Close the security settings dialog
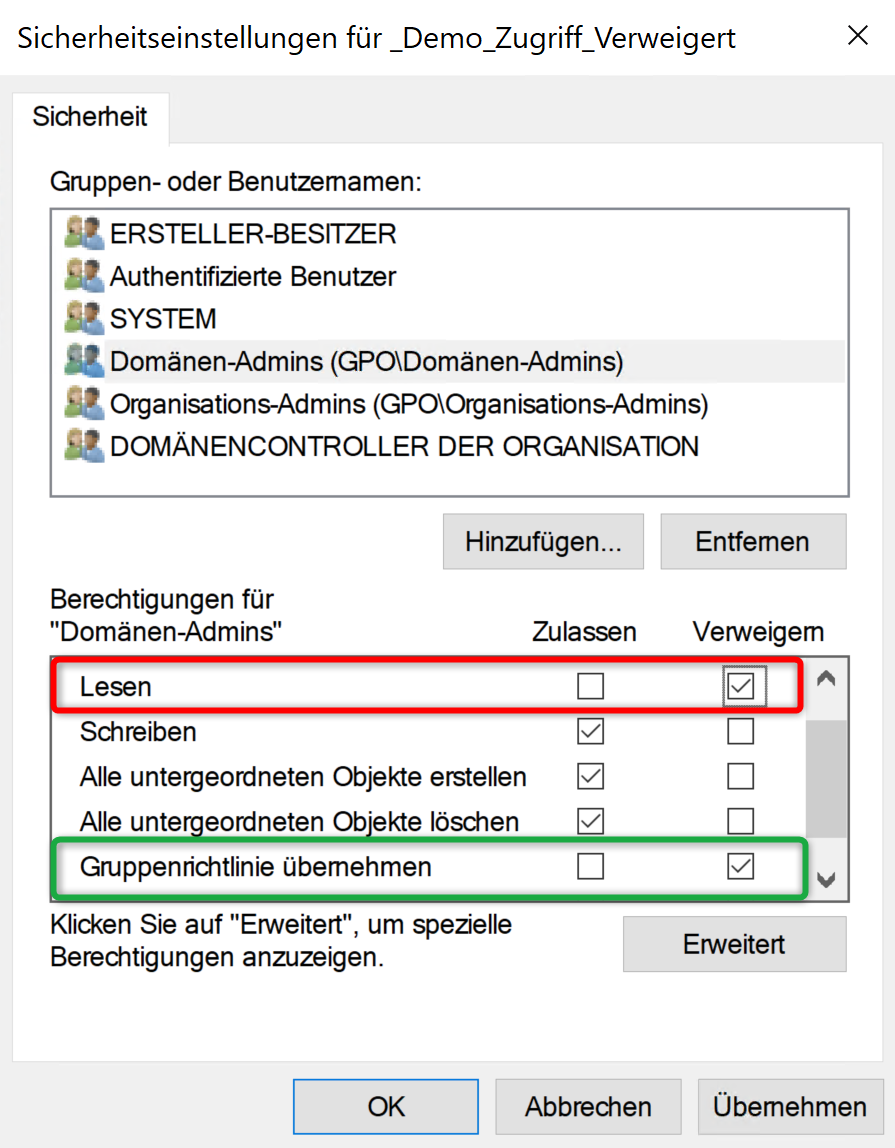 [857, 37]
